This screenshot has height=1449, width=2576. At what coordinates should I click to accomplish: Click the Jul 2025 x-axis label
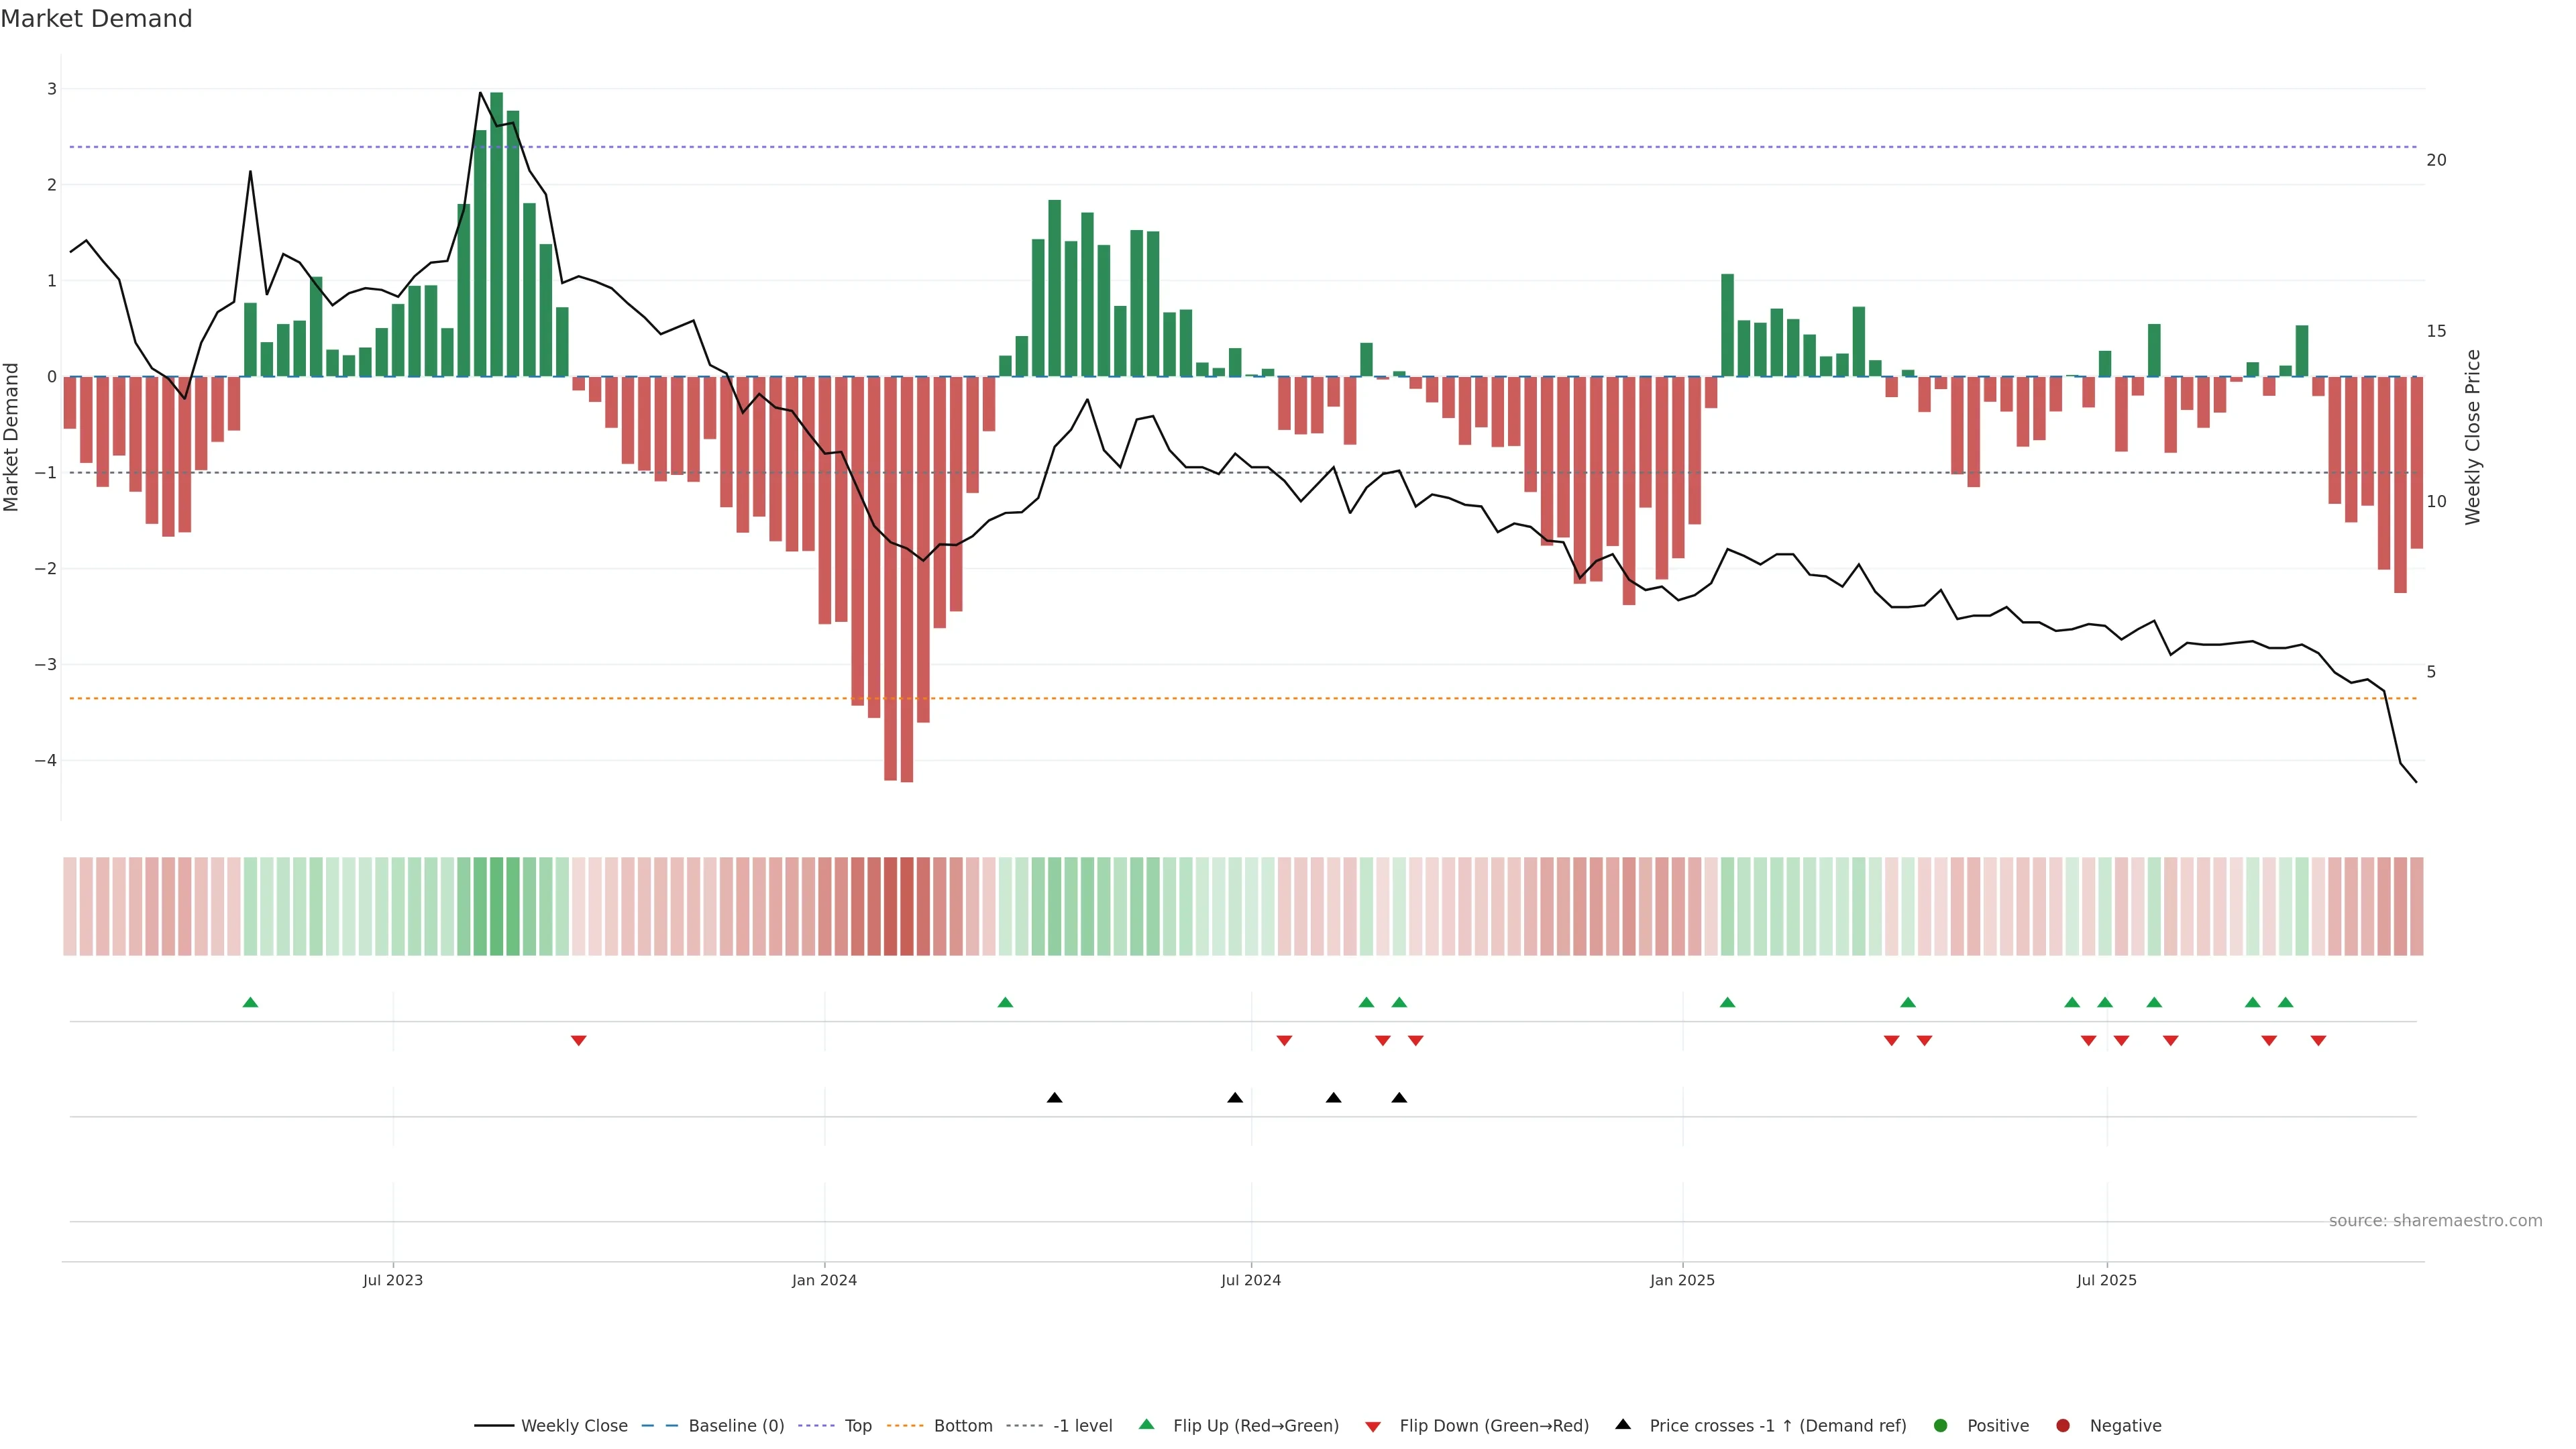click(x=2106, y=1280)
